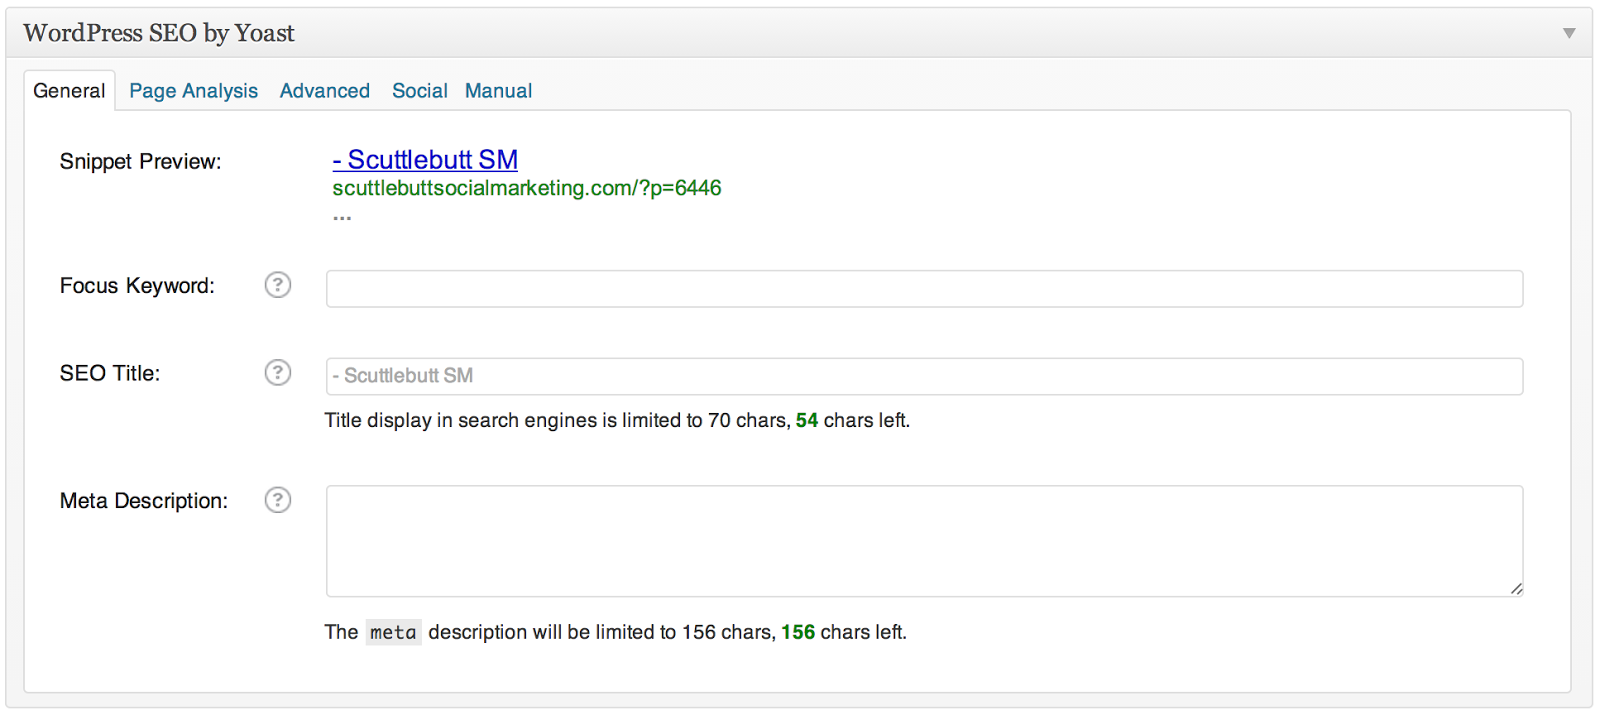This screenshot has width=1600, height=715.
Task: Click the WordPress SEO by Yoast heading
Action: tap(159, 33)
